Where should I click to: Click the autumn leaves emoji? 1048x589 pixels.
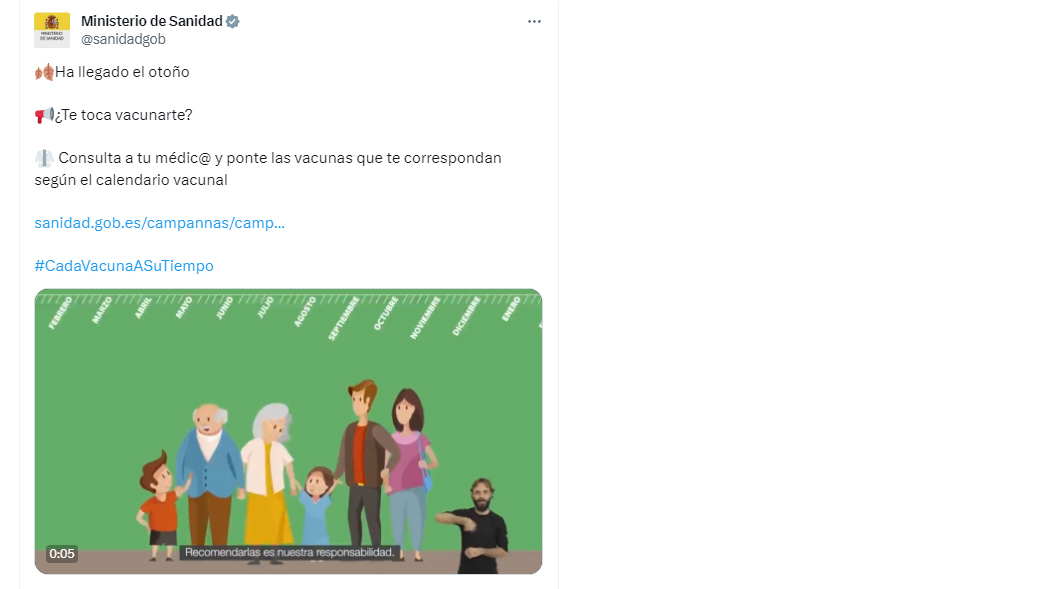[x=44, y=72]
